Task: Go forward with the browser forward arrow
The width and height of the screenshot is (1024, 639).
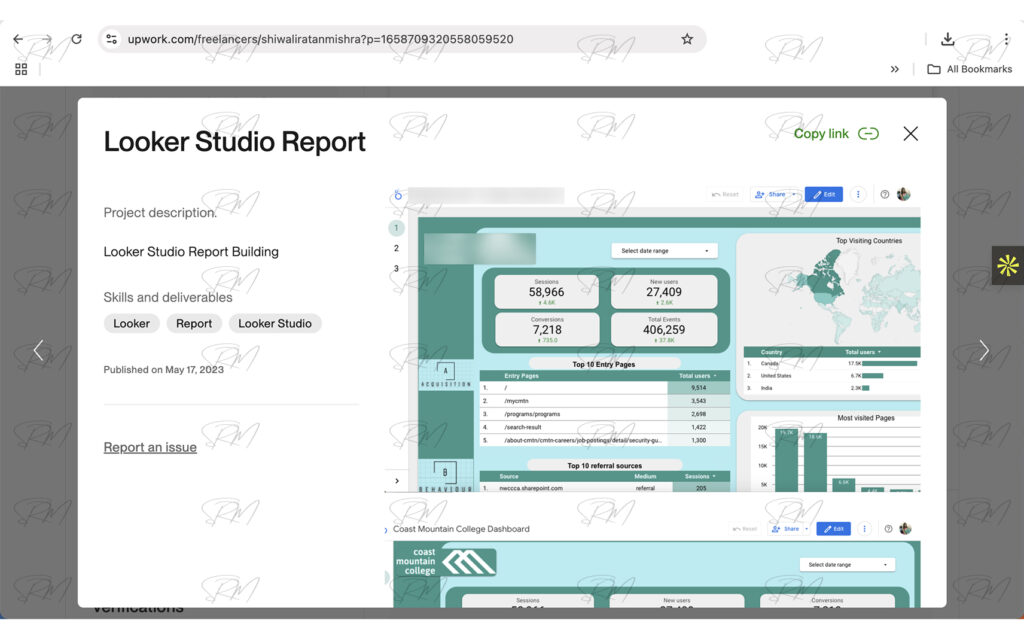Action: point(47,39)
